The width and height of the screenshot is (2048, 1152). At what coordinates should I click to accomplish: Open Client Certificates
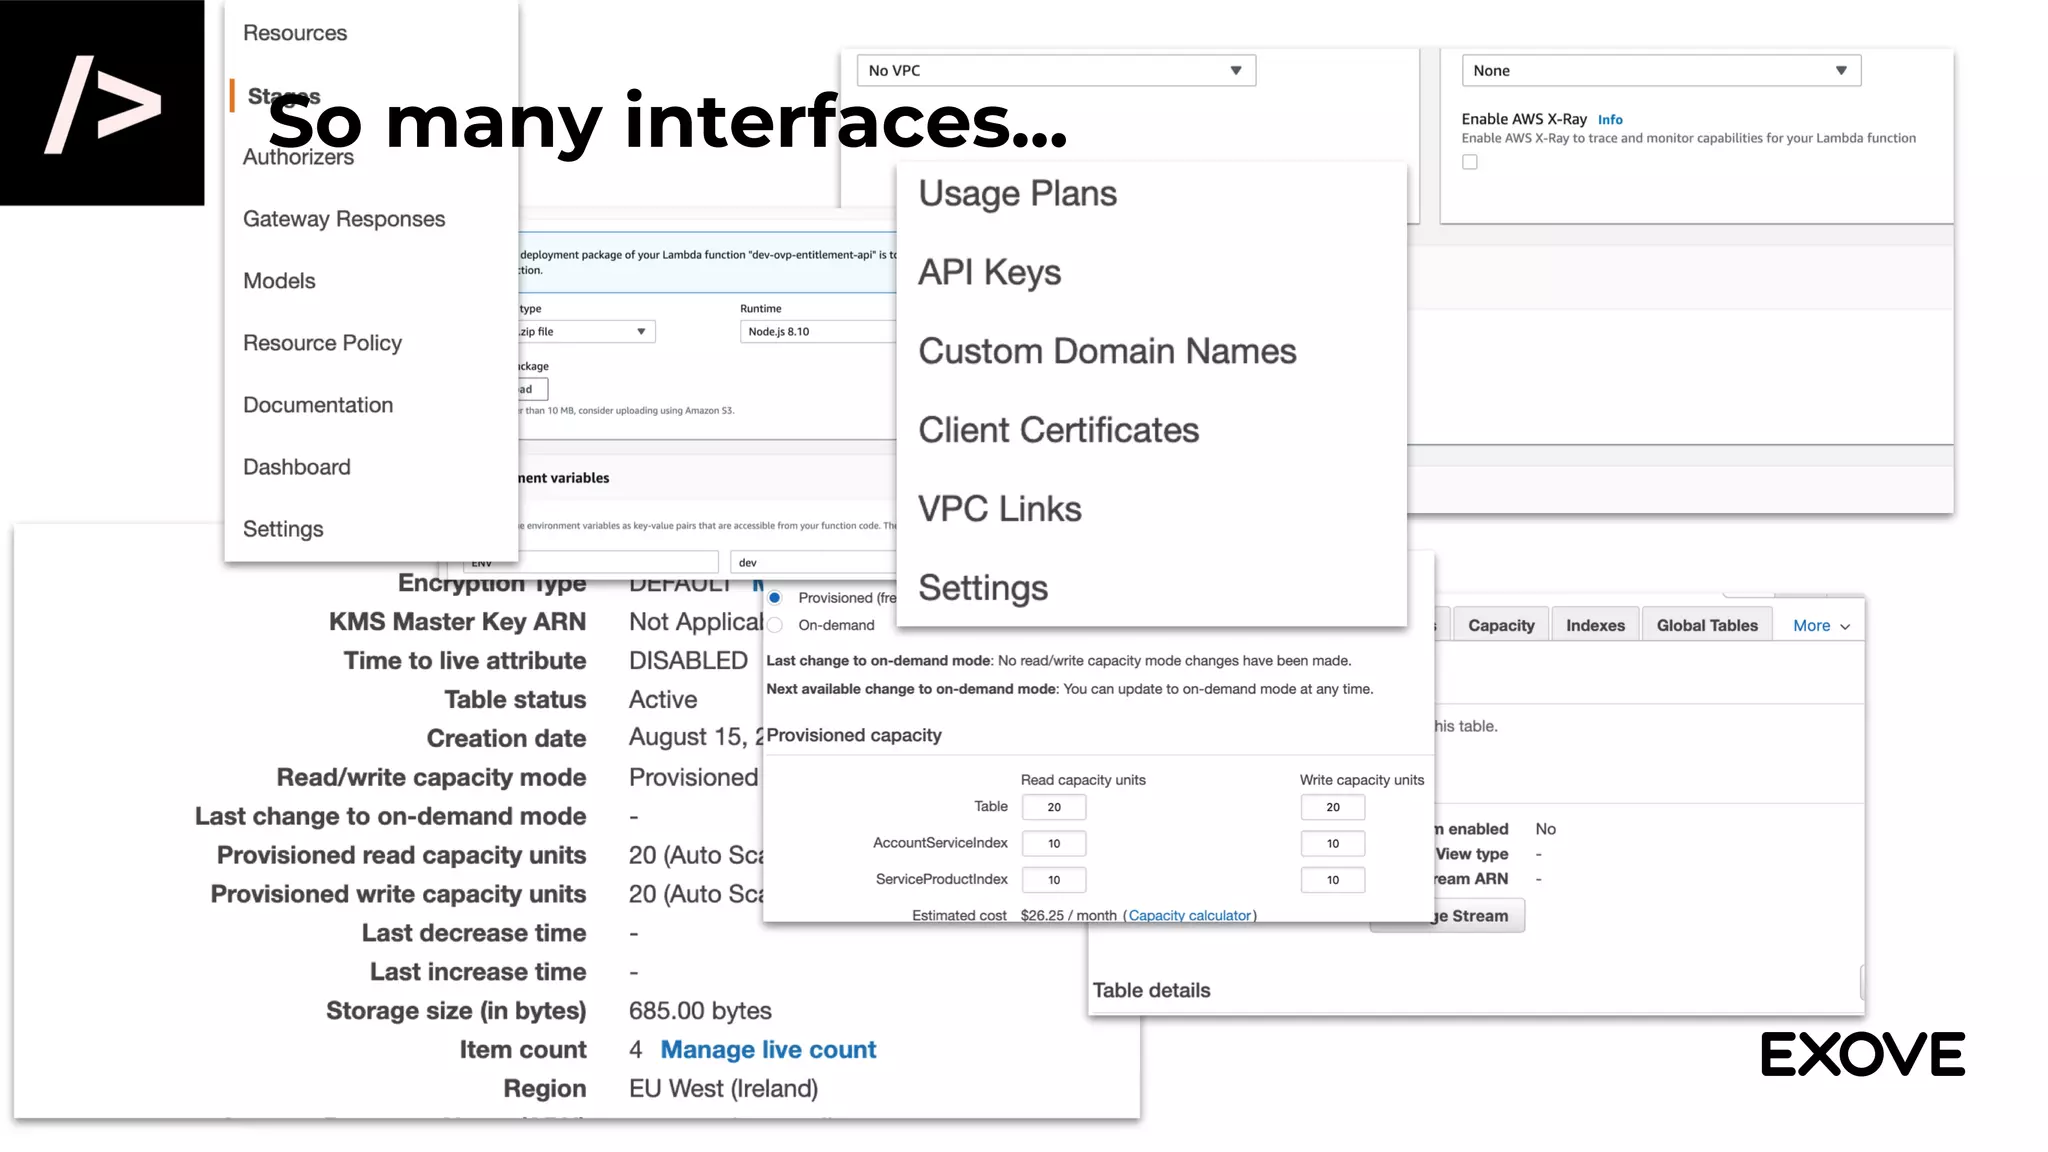pyautogui.click(x=1058, y=430)
